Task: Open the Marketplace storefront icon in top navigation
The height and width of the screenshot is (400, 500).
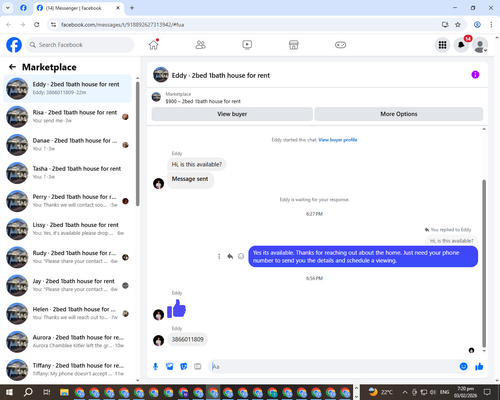Action: [294, 45]
